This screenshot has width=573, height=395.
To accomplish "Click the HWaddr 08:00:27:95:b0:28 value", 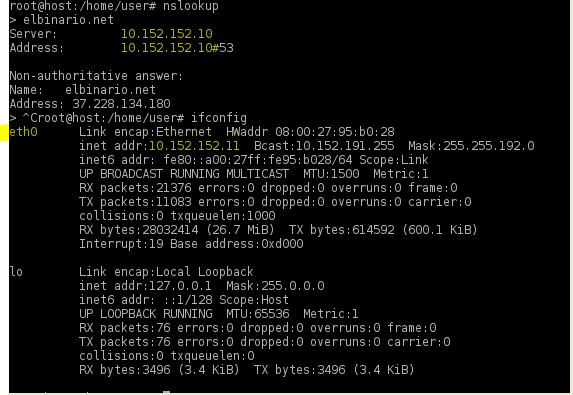I will click(310, 132).
